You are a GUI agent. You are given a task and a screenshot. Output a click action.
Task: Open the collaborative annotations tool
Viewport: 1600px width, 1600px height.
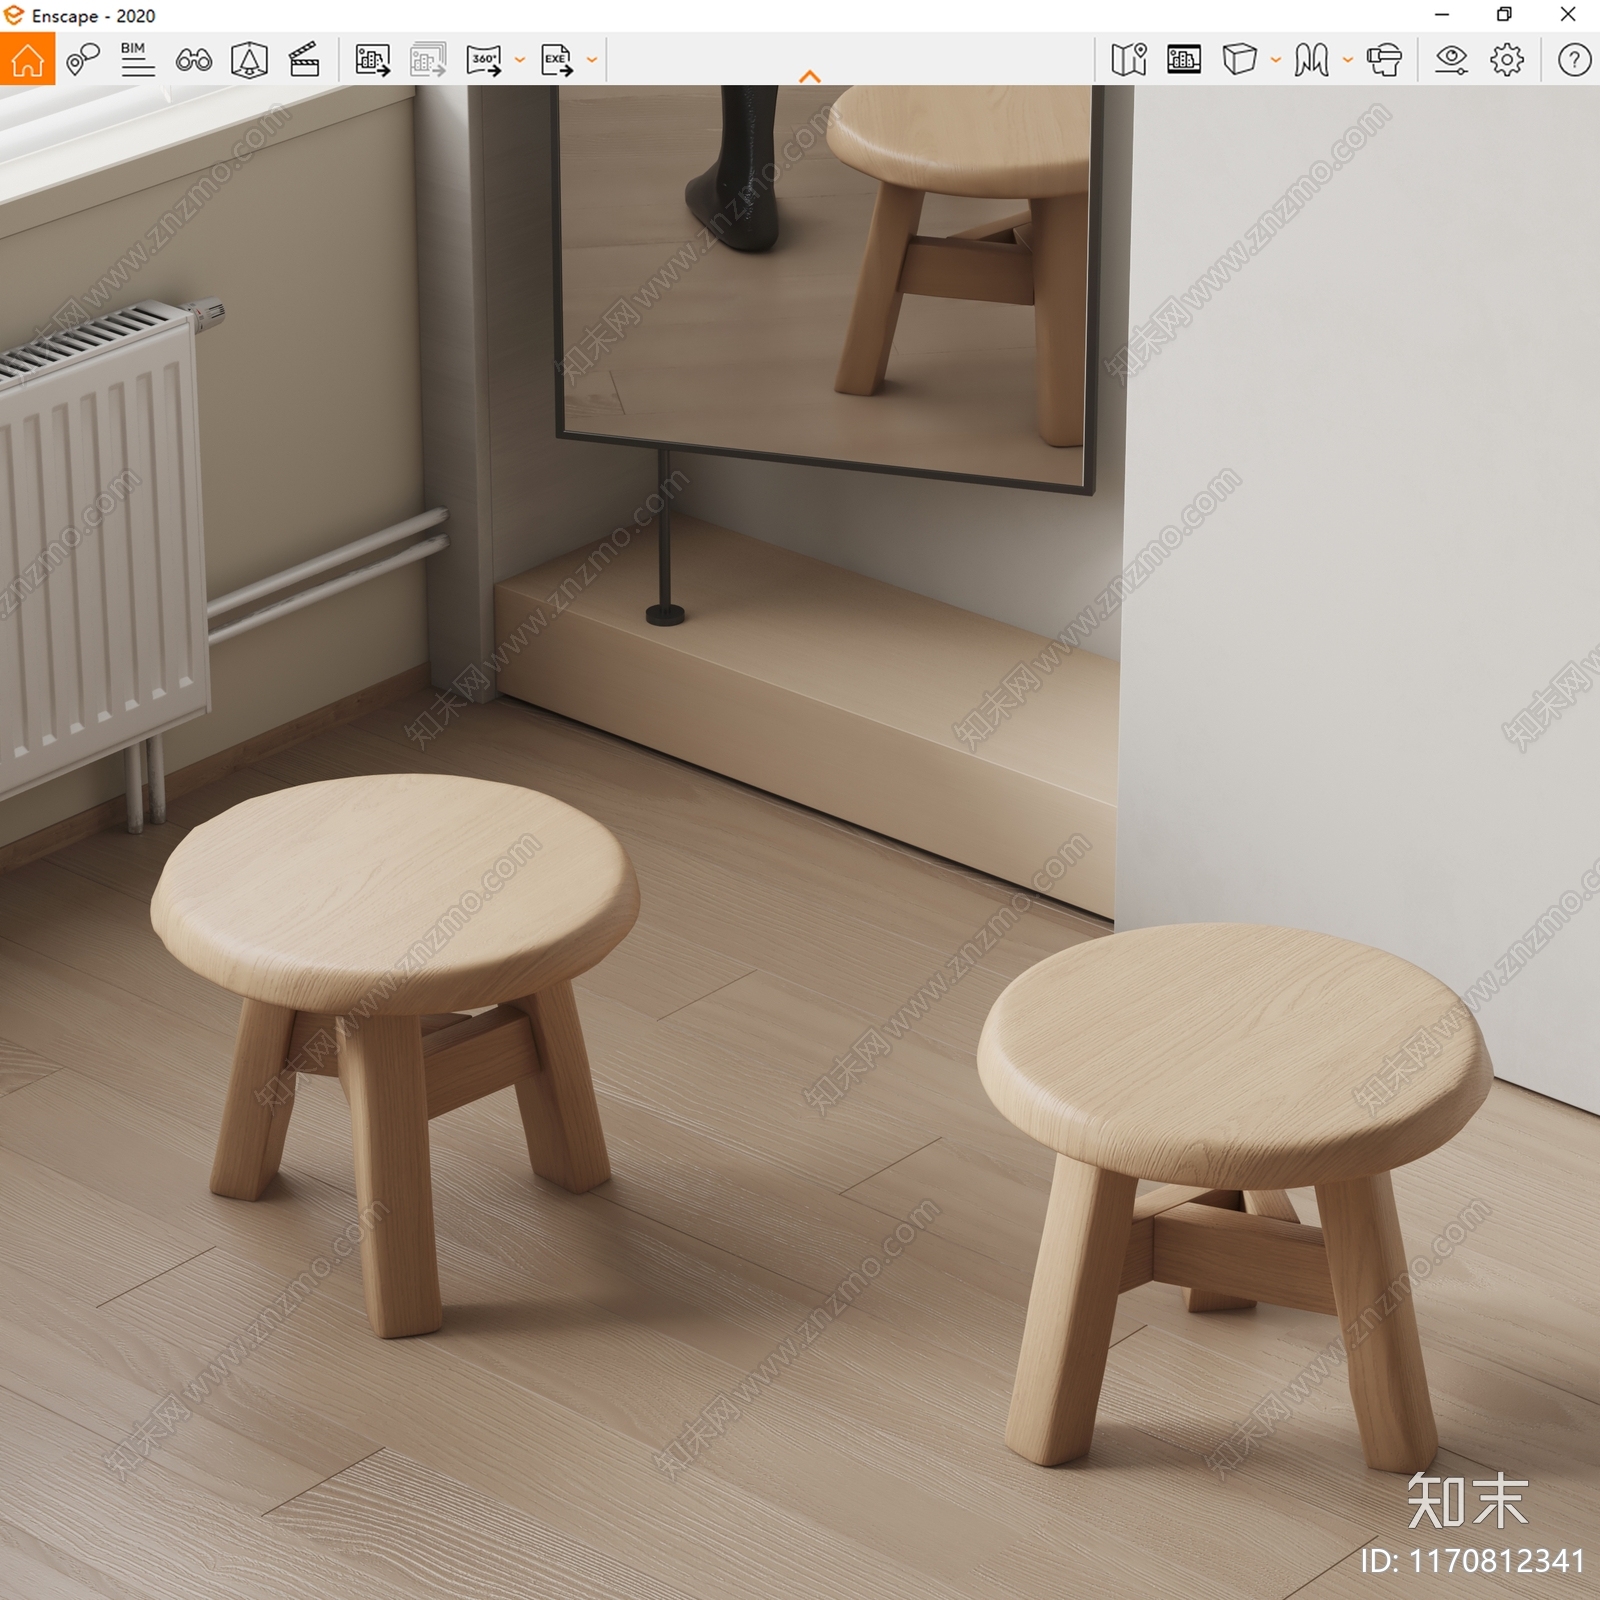(83, 59)
